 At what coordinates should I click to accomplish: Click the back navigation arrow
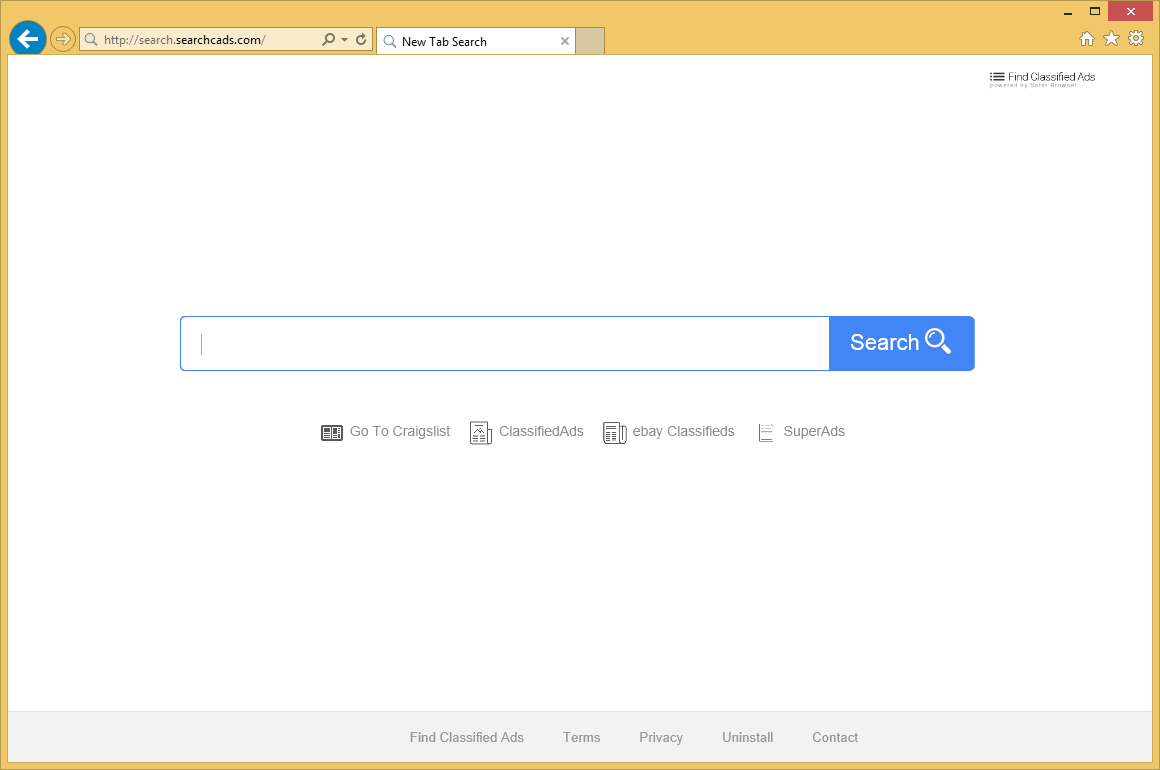pos(27,38)
